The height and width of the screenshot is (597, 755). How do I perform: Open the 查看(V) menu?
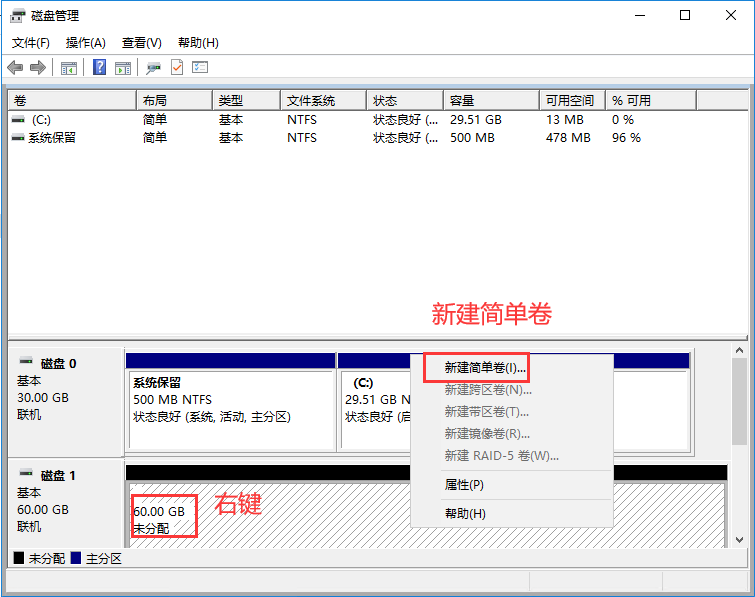click(142, 43)
